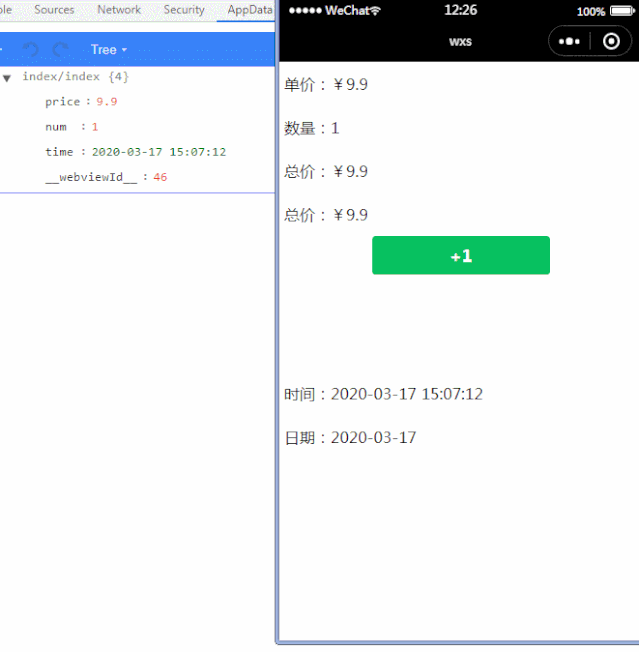Collapse the index/index tree node

point(7,78)
